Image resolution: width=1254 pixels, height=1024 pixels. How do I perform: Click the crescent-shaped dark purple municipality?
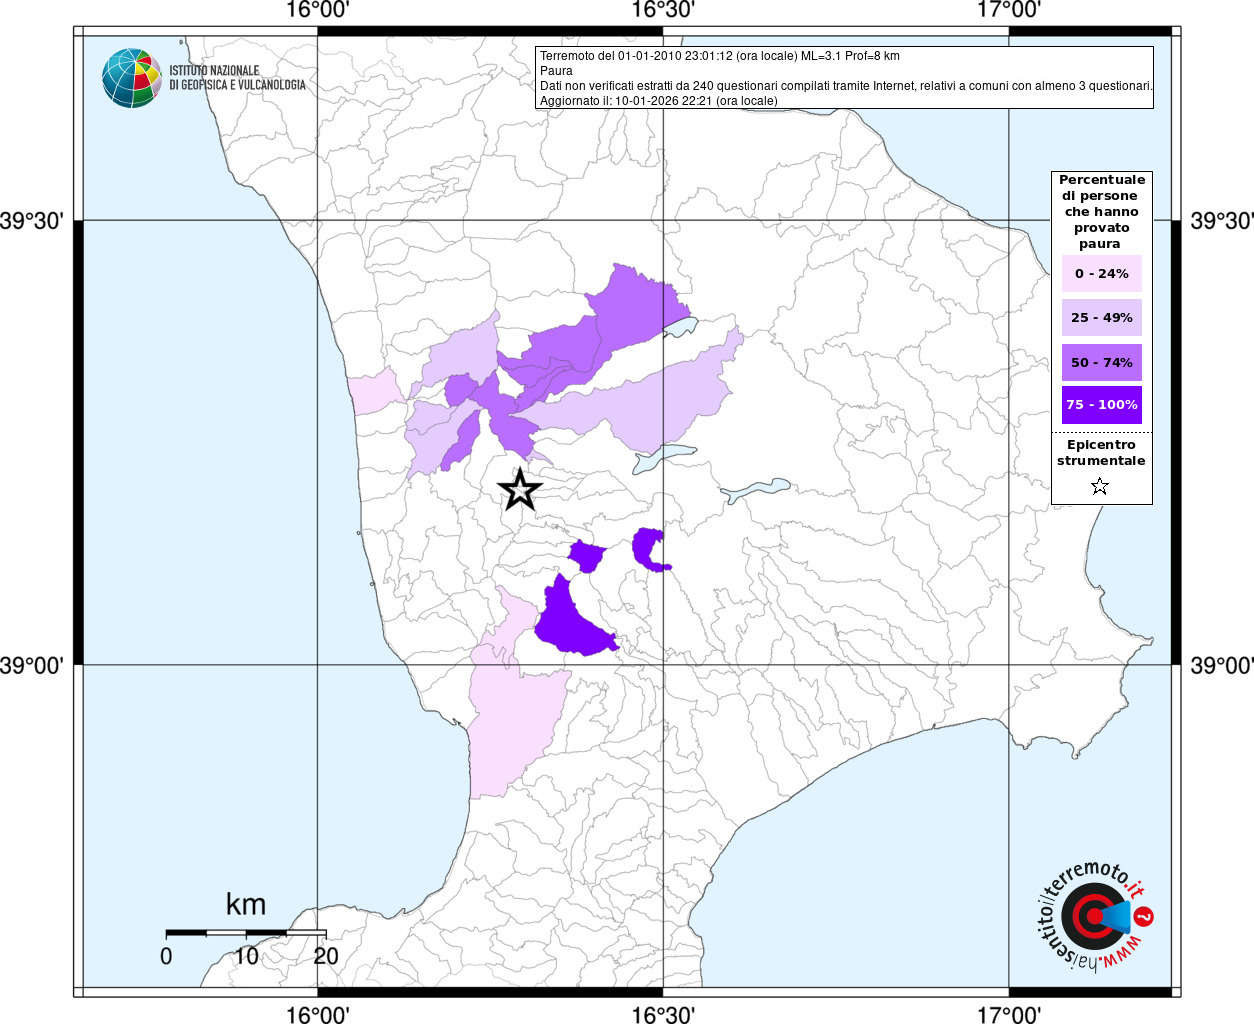tap(645, 549)
